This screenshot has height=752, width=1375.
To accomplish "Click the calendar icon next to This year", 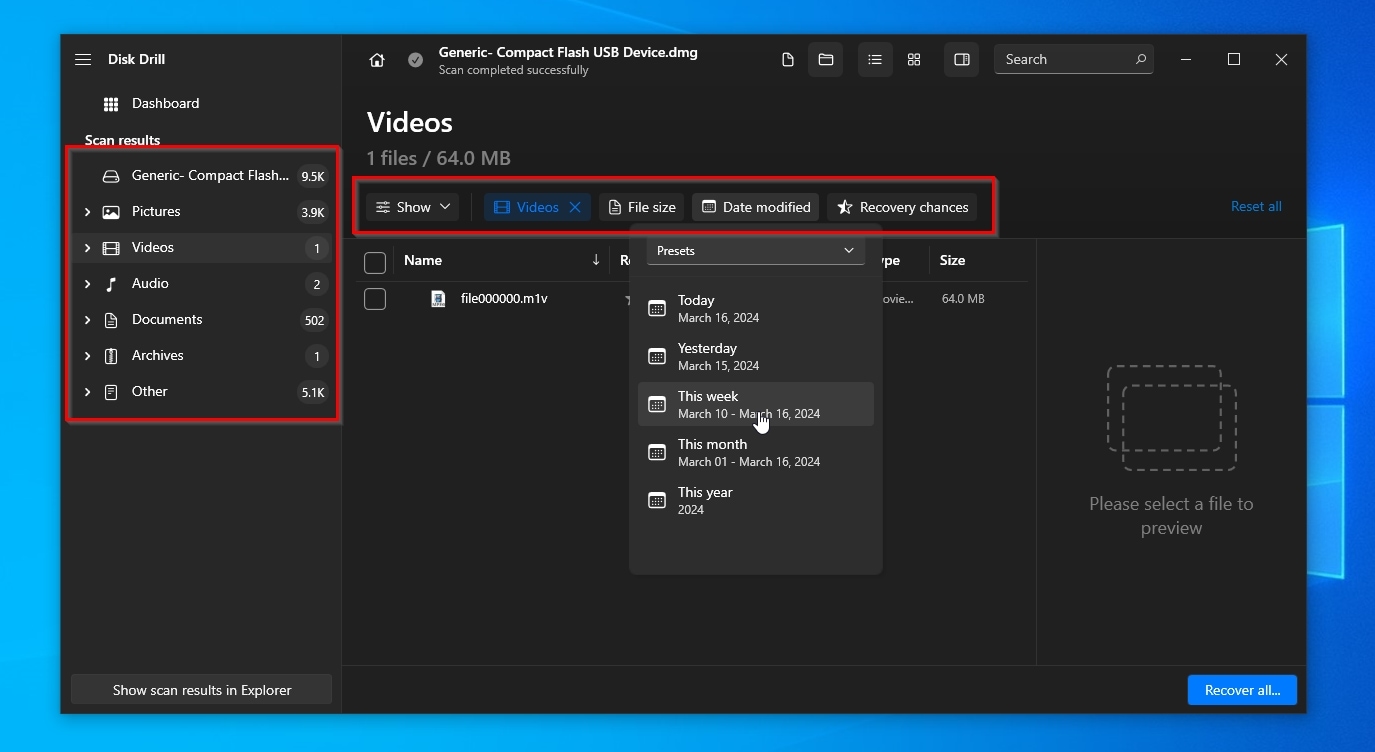I will [x=657, y=500].
